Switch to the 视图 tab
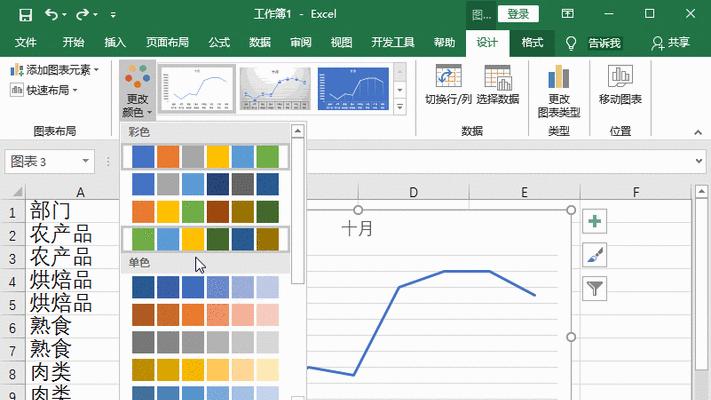Screen dimensions: 711x400 (341, 43)
